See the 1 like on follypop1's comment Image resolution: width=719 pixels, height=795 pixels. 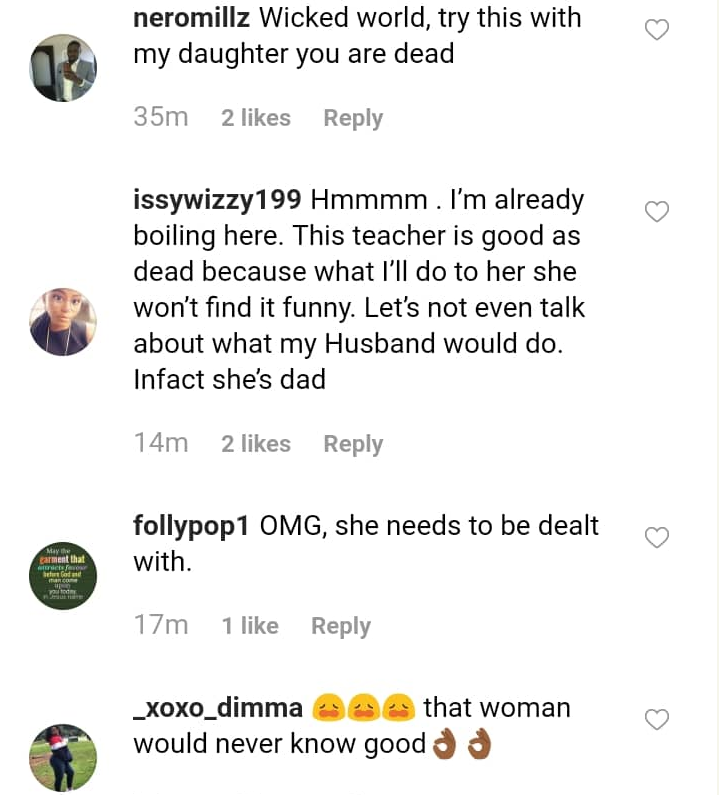pos(250,626)
